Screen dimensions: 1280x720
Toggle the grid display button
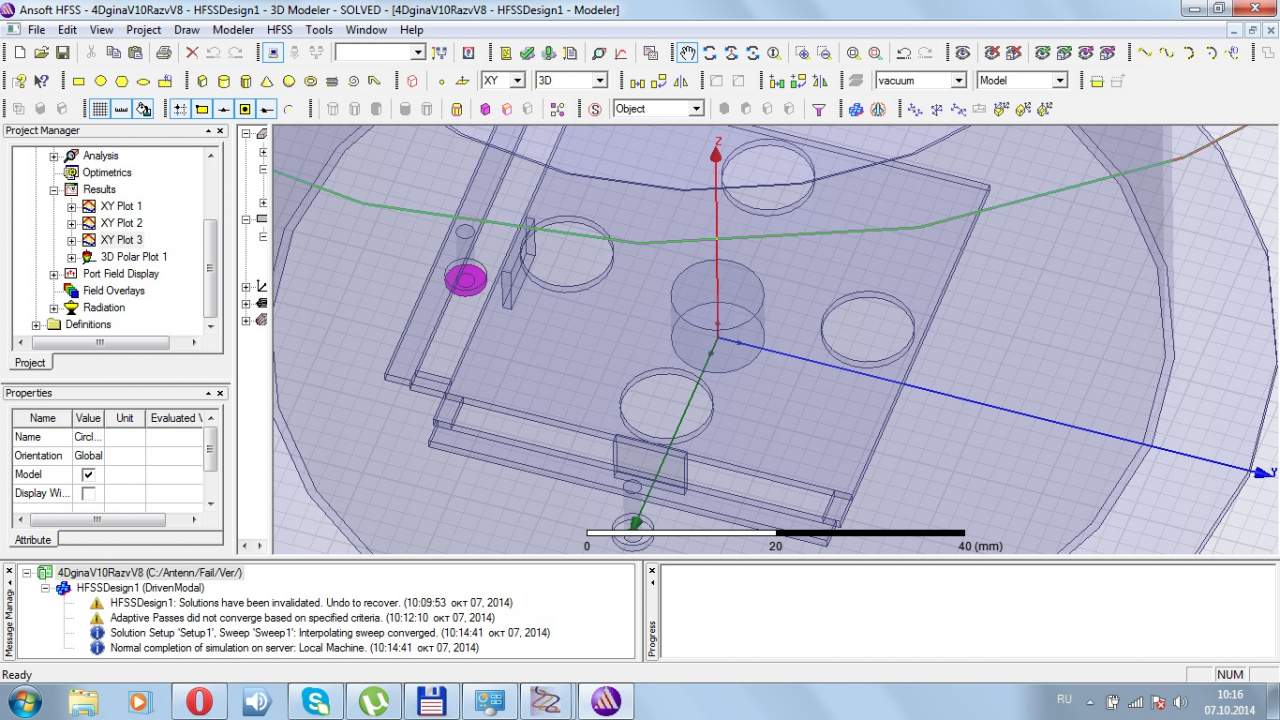click(100, 109)
